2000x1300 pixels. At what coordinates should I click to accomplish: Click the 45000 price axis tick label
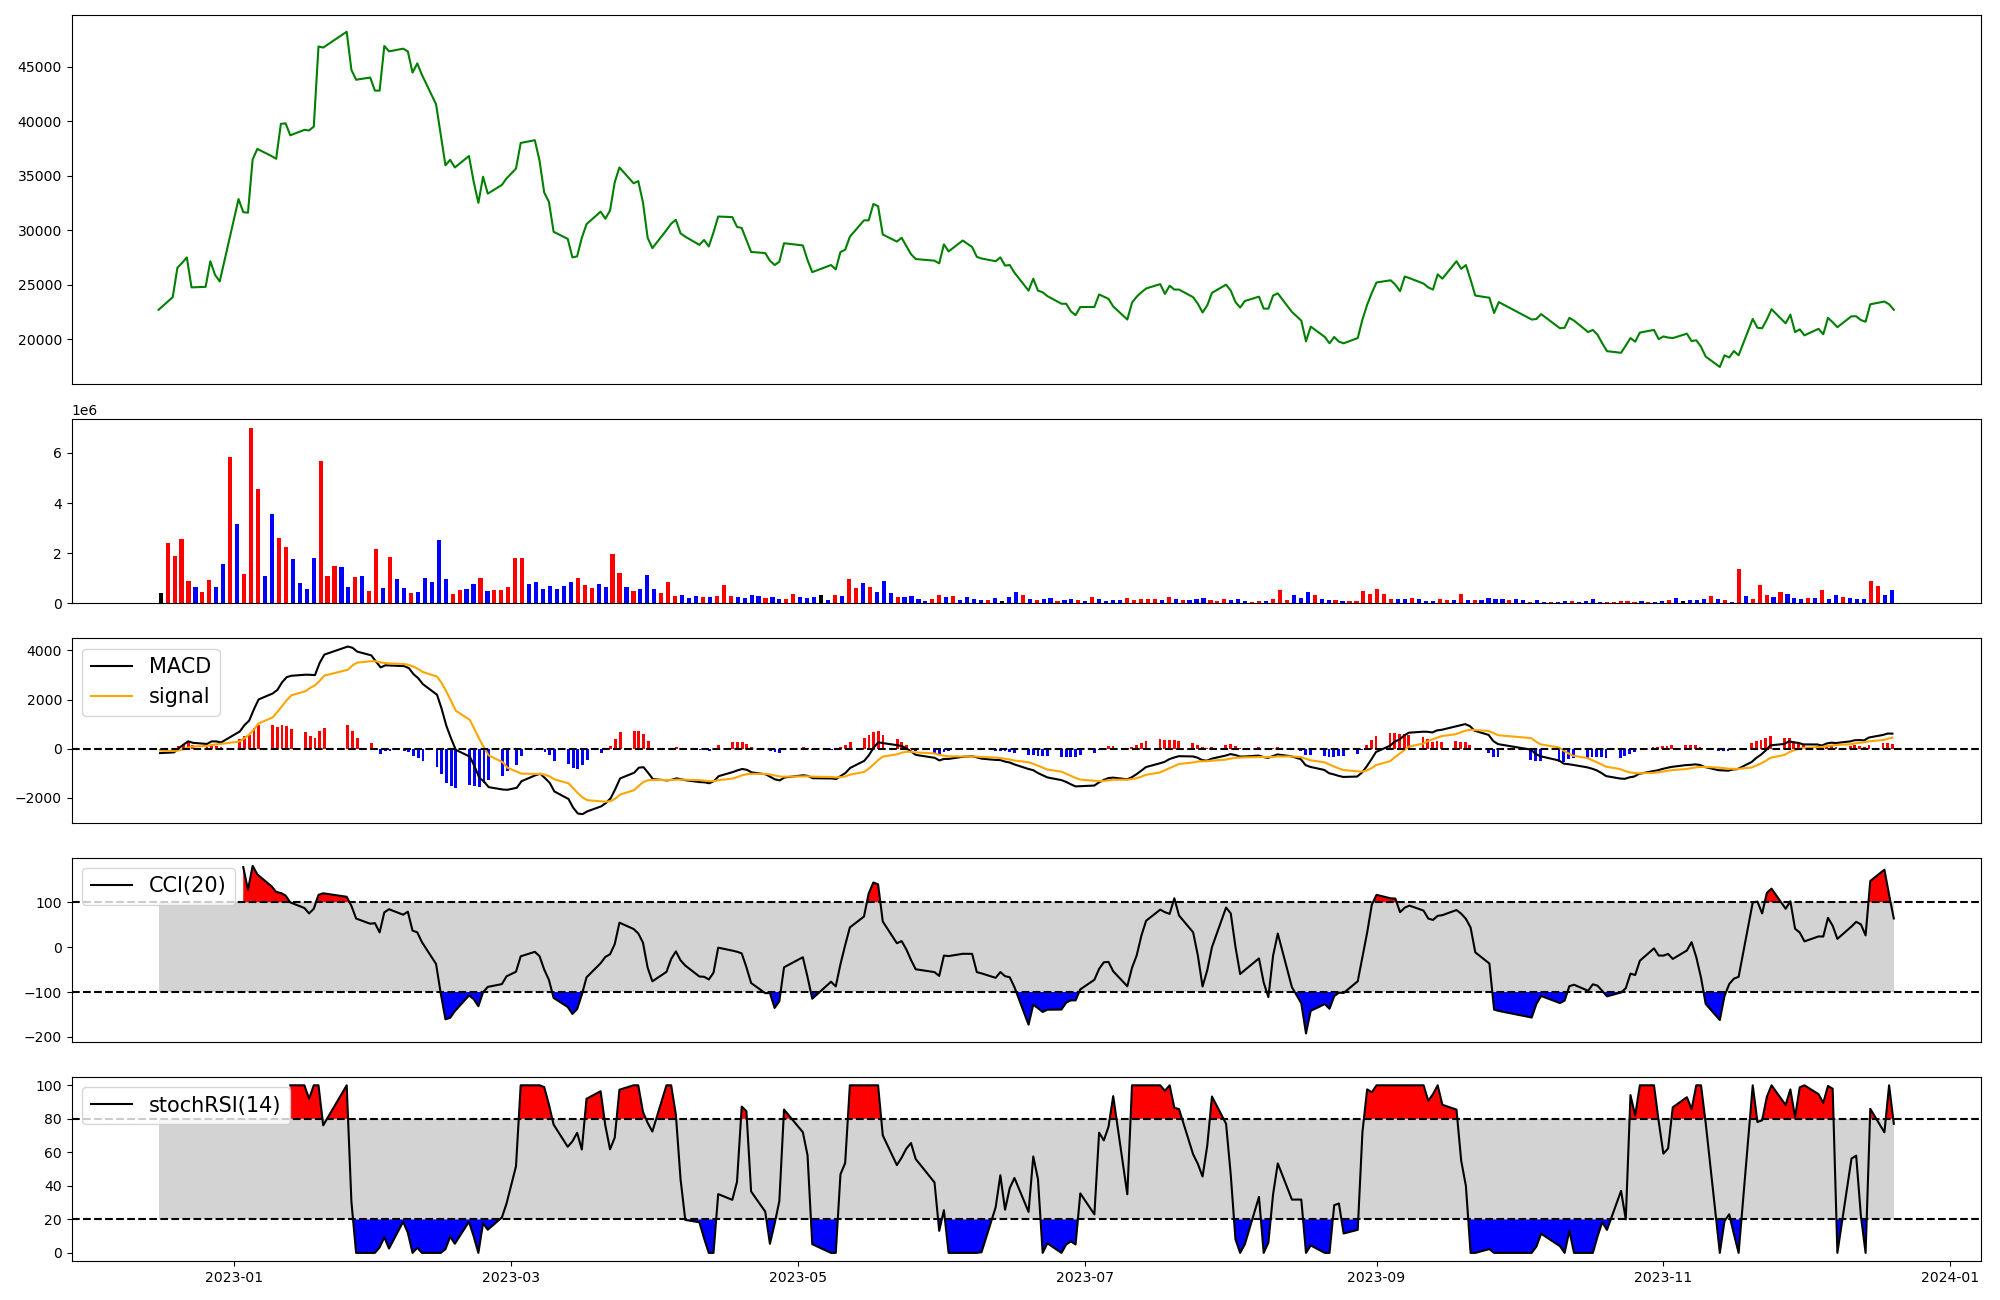pyautogui.click(x=40, y=68)
